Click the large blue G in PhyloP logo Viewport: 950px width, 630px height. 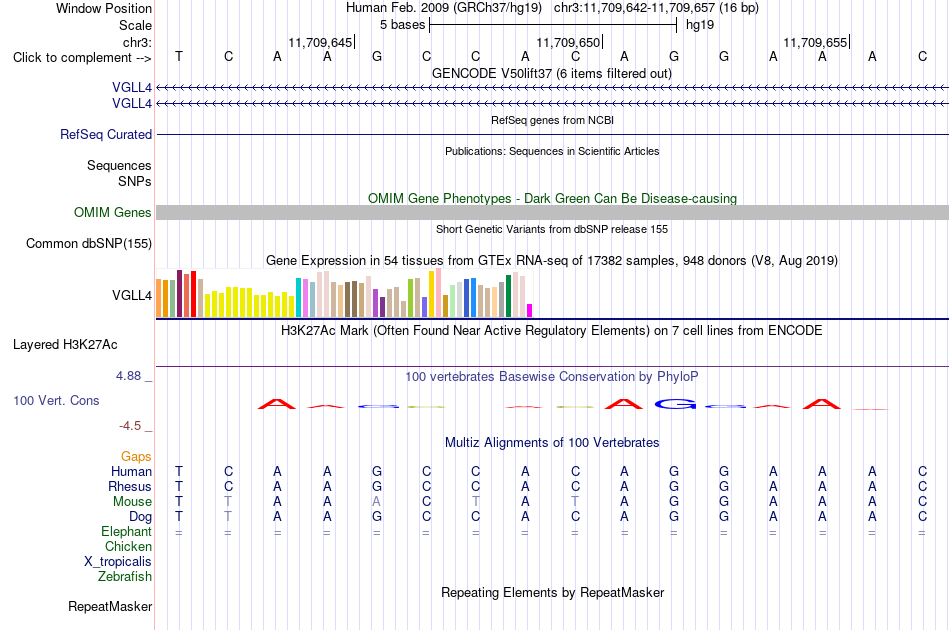674,403
